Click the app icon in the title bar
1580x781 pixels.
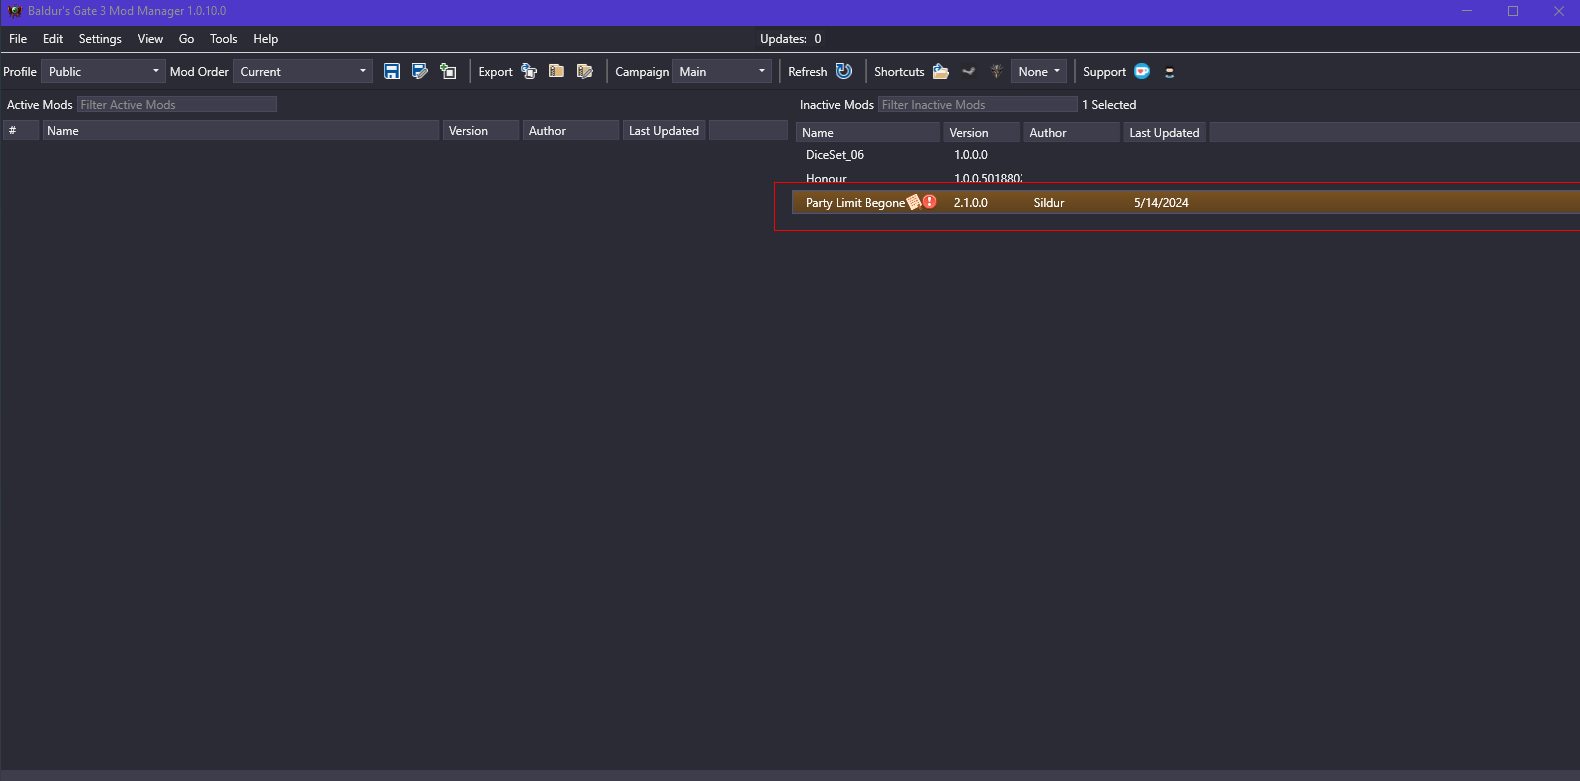point(15,11)
